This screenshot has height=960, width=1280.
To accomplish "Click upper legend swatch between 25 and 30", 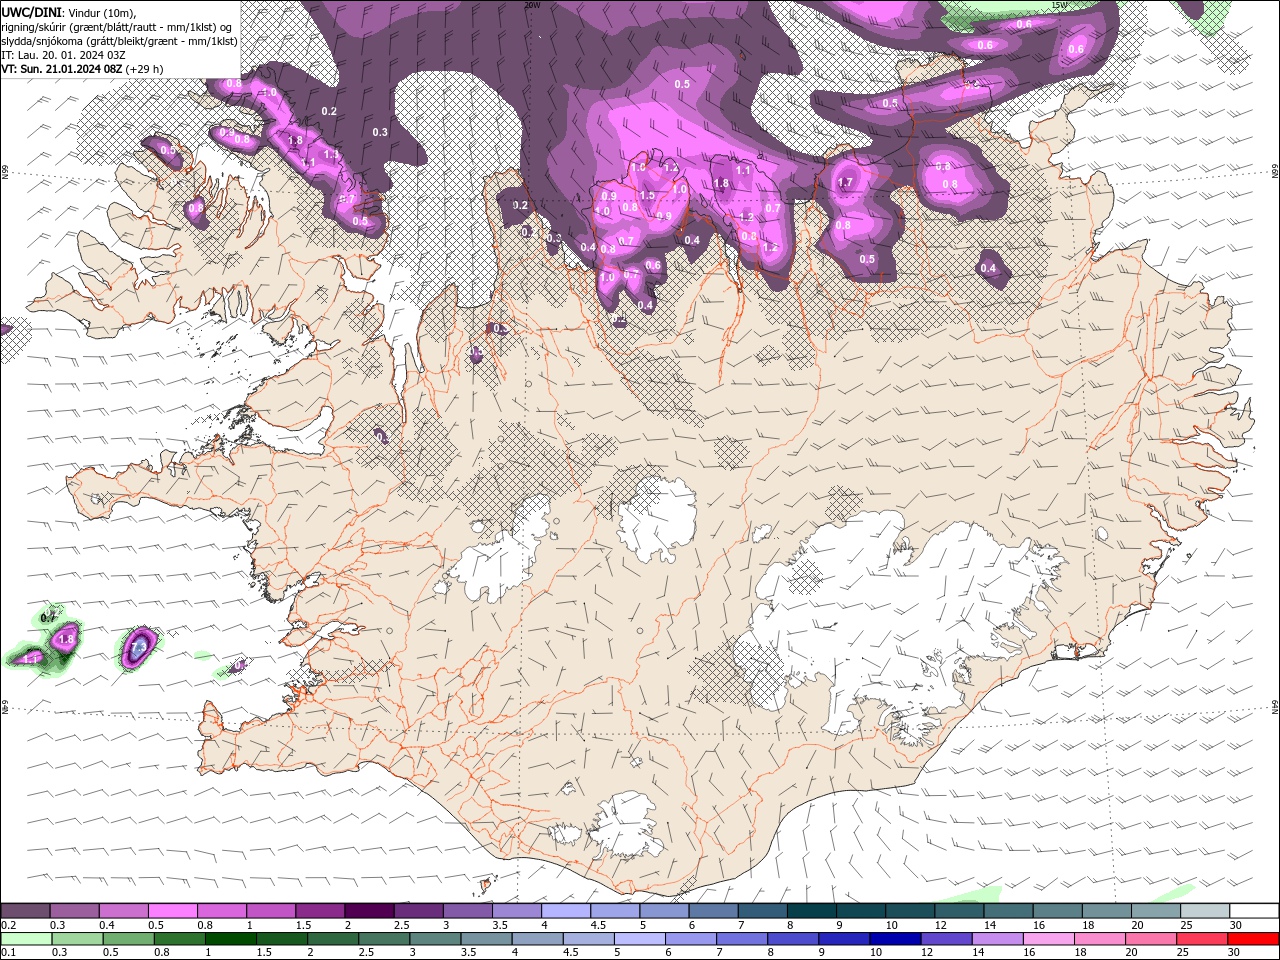I will [1206, 911].
